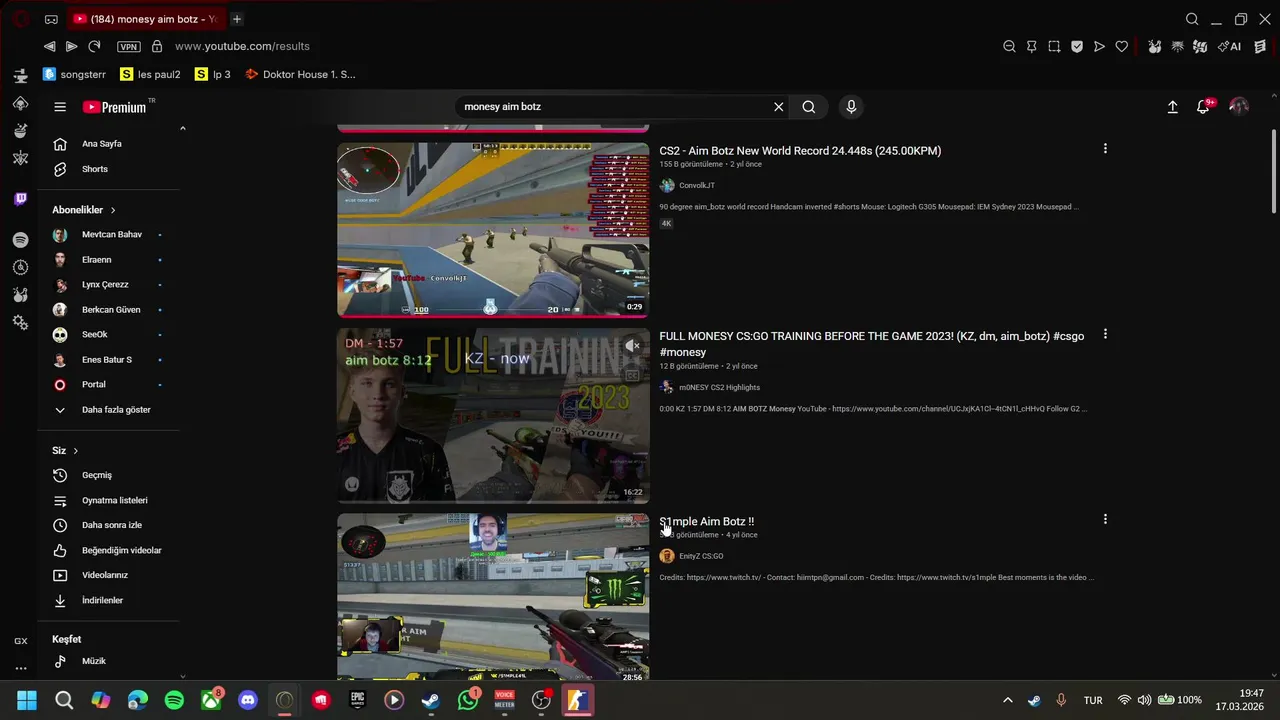The image size is (1280, 720).
Task: Open Oynatma listeleri in the sidebar
Action: tap(108, 500)
